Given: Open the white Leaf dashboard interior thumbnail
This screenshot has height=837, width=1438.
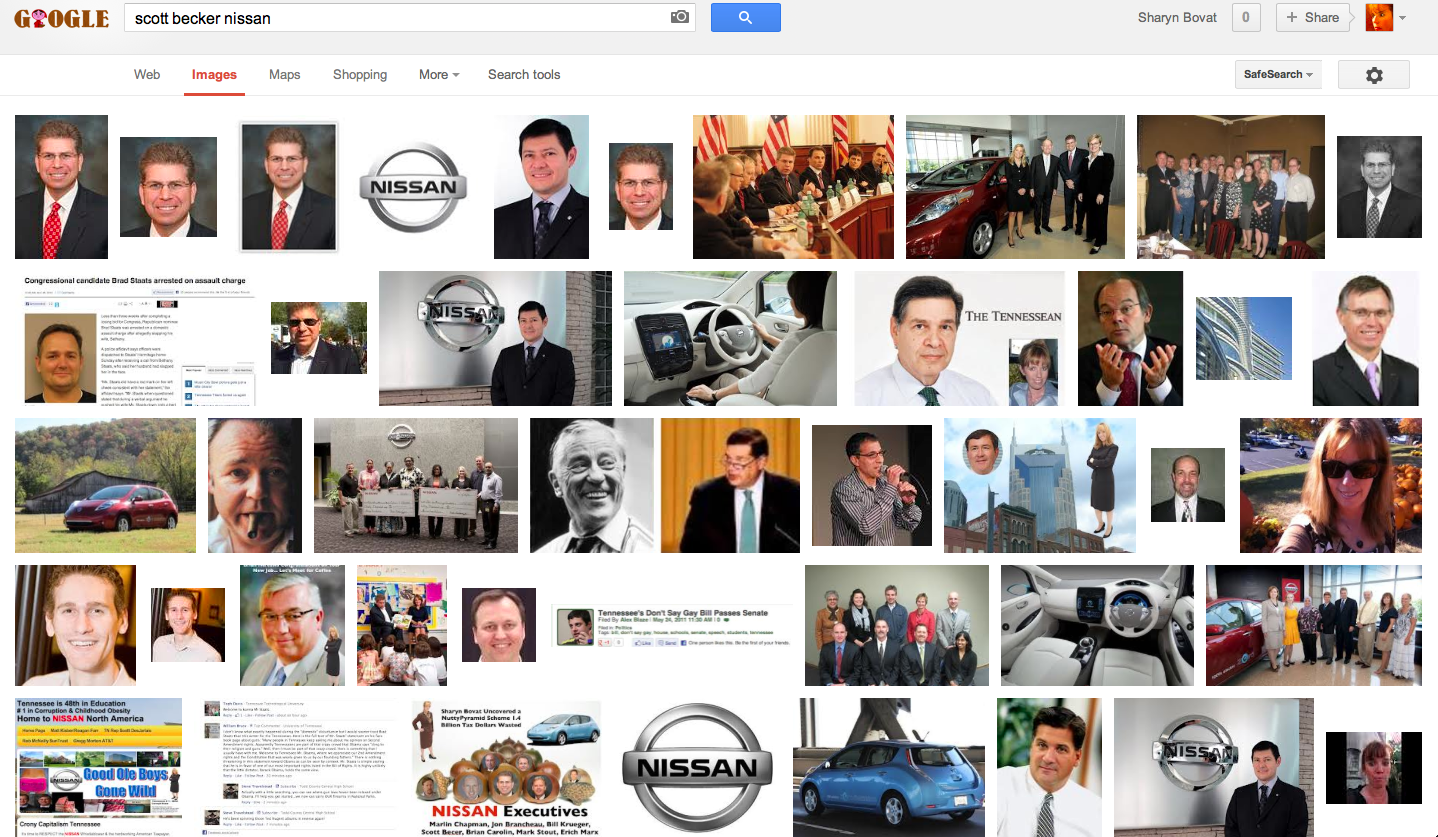Looking at the screenshot, I should tap(1097, 625).
